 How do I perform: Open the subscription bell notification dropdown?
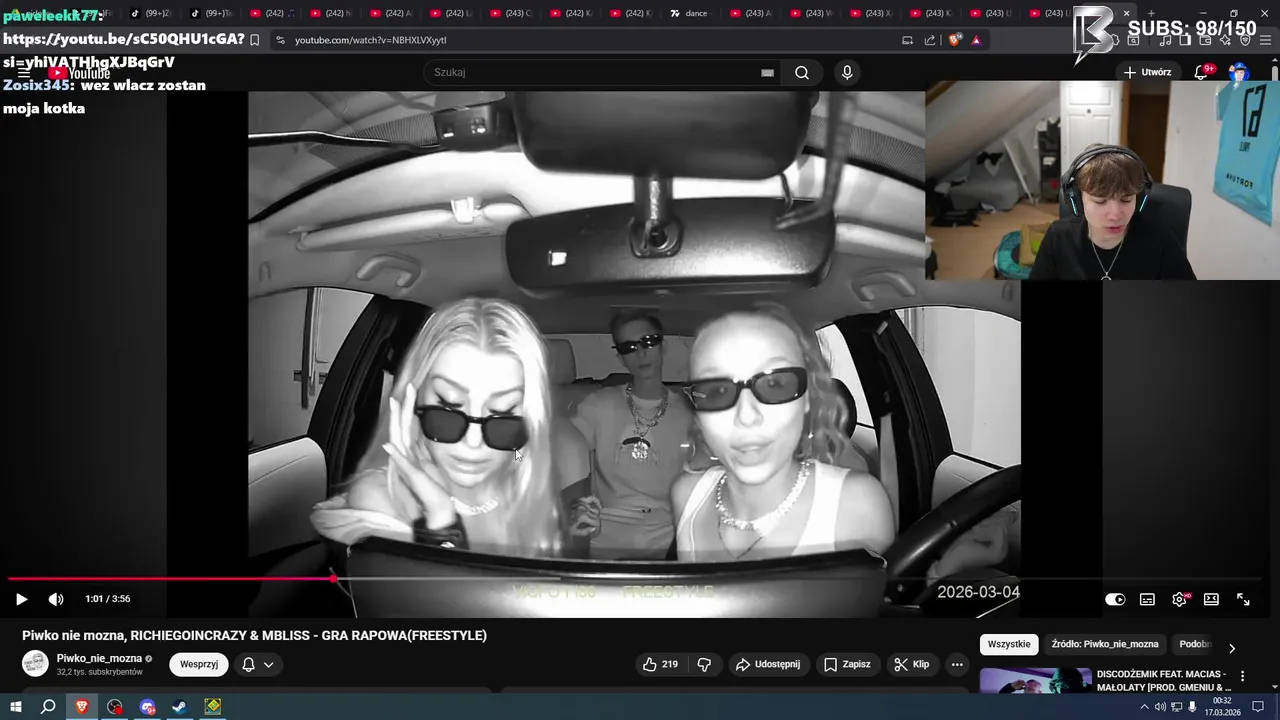(x=258, y=664)
